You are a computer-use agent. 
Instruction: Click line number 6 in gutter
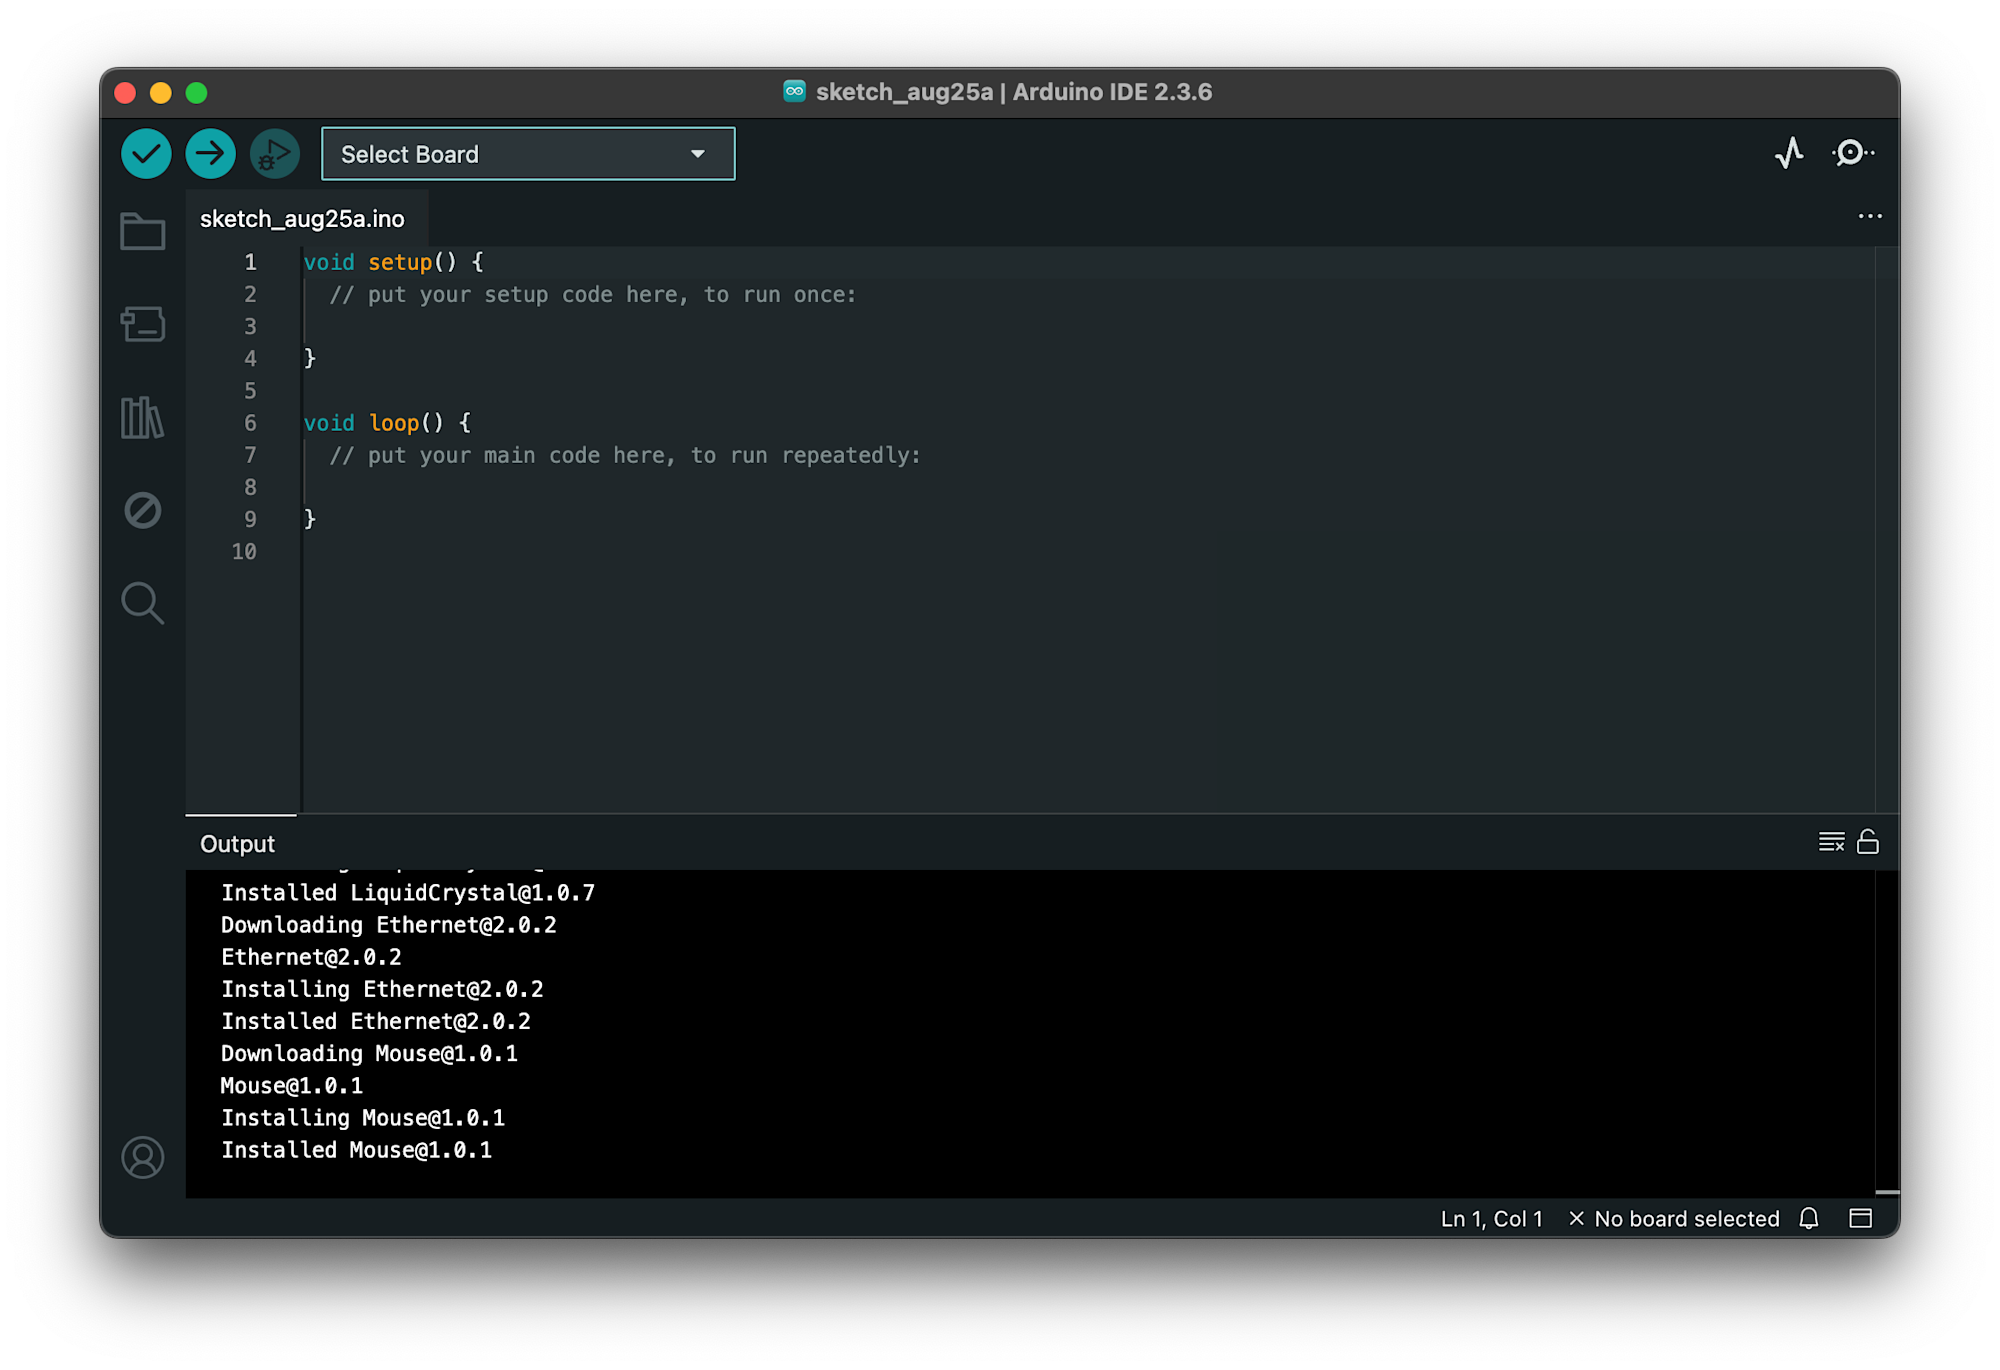[250, 423]
